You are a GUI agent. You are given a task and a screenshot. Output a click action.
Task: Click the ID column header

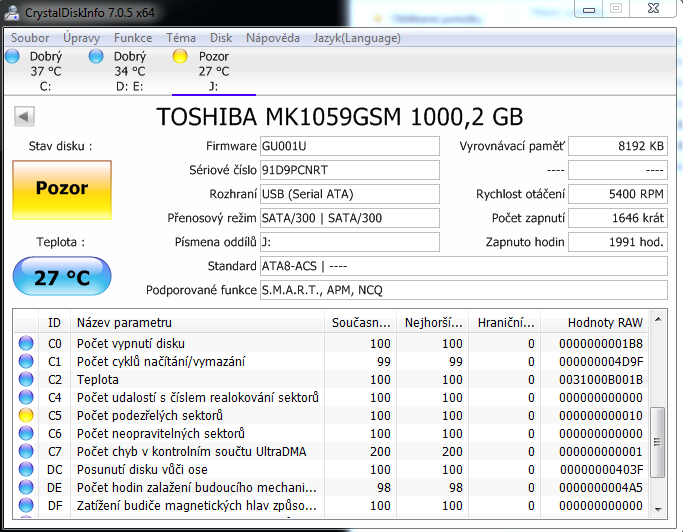(54, 322)
